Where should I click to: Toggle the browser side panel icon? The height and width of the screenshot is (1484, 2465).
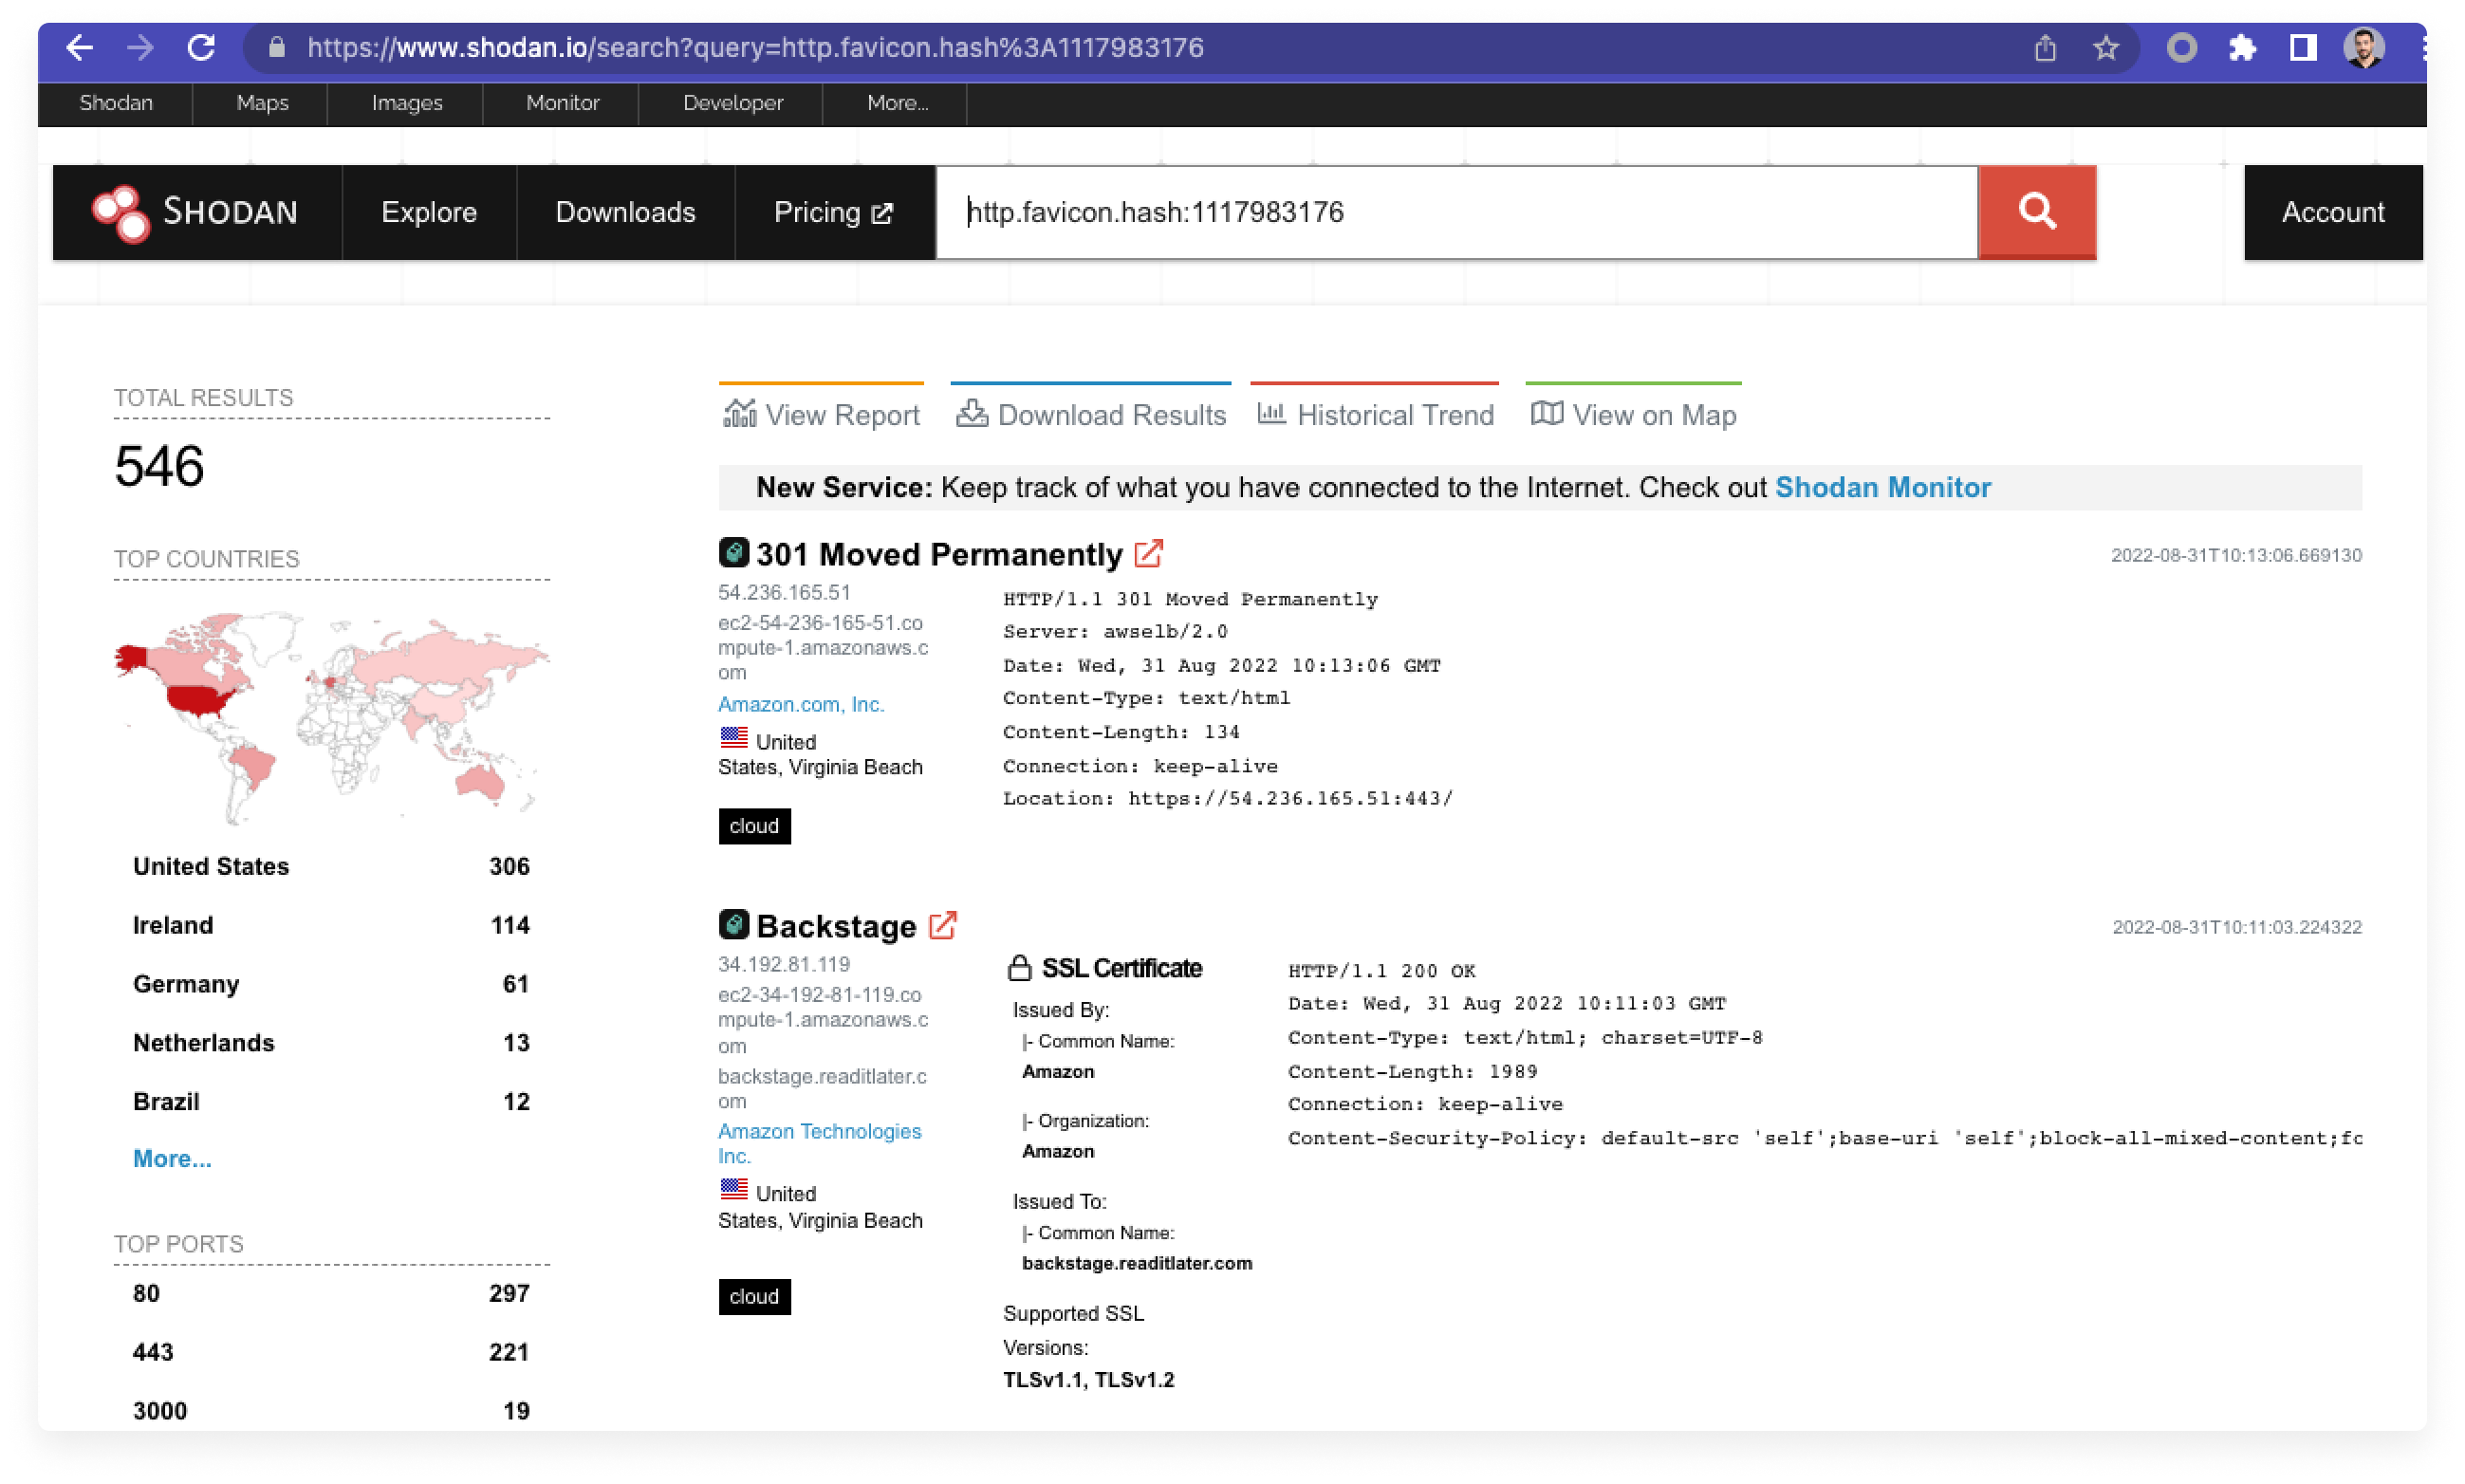point(2303,48)
